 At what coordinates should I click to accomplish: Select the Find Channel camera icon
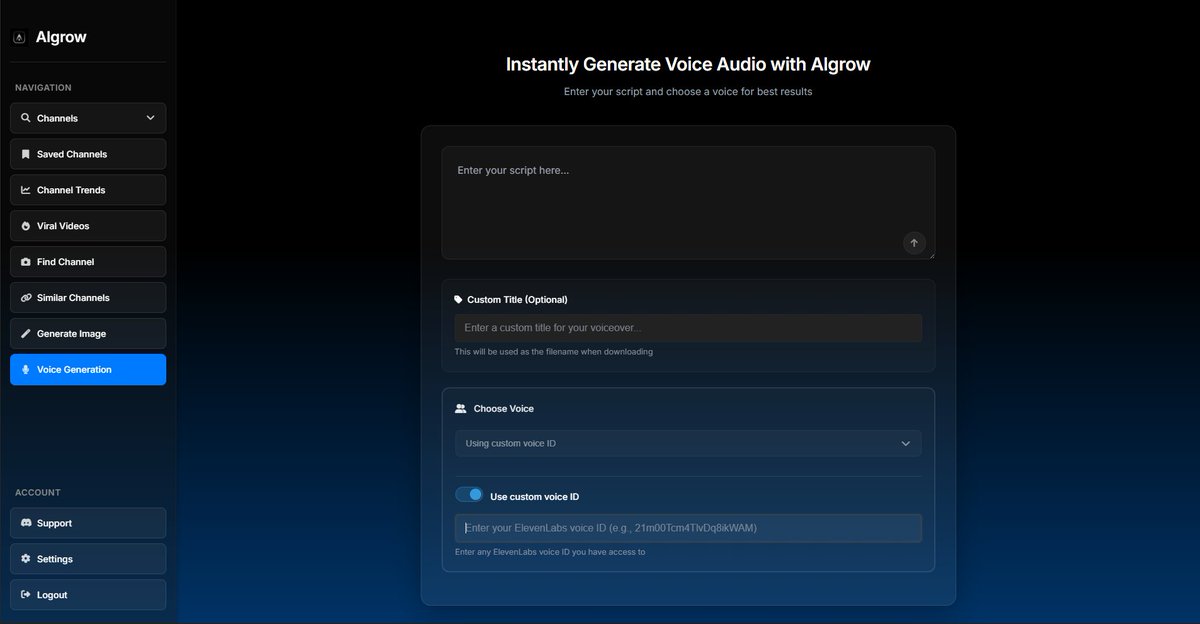(x=25, y=261)
